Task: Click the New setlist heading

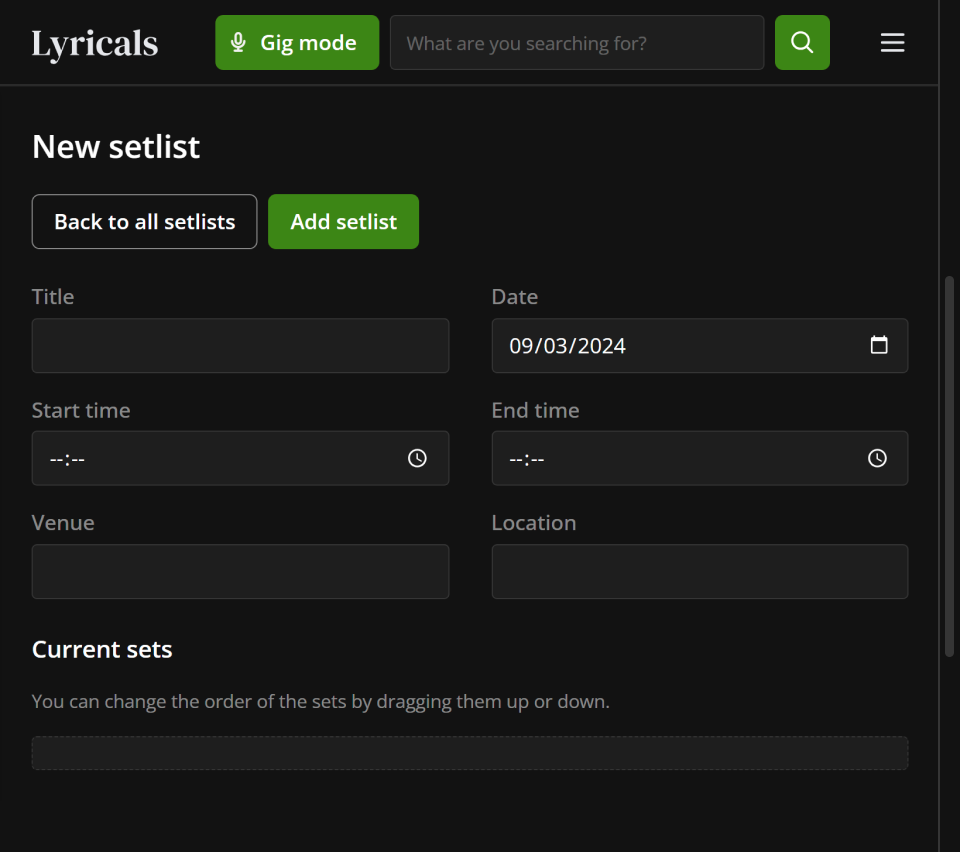Action: click(116, 147)
